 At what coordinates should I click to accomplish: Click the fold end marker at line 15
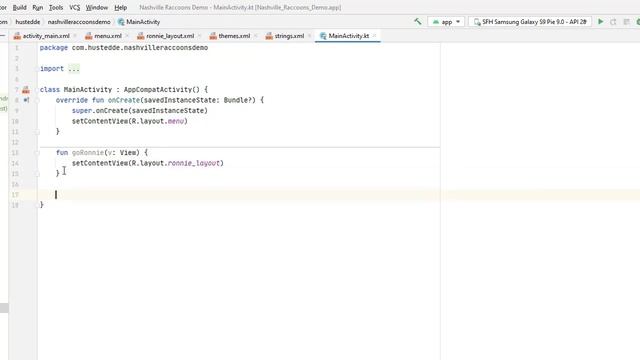37,173
